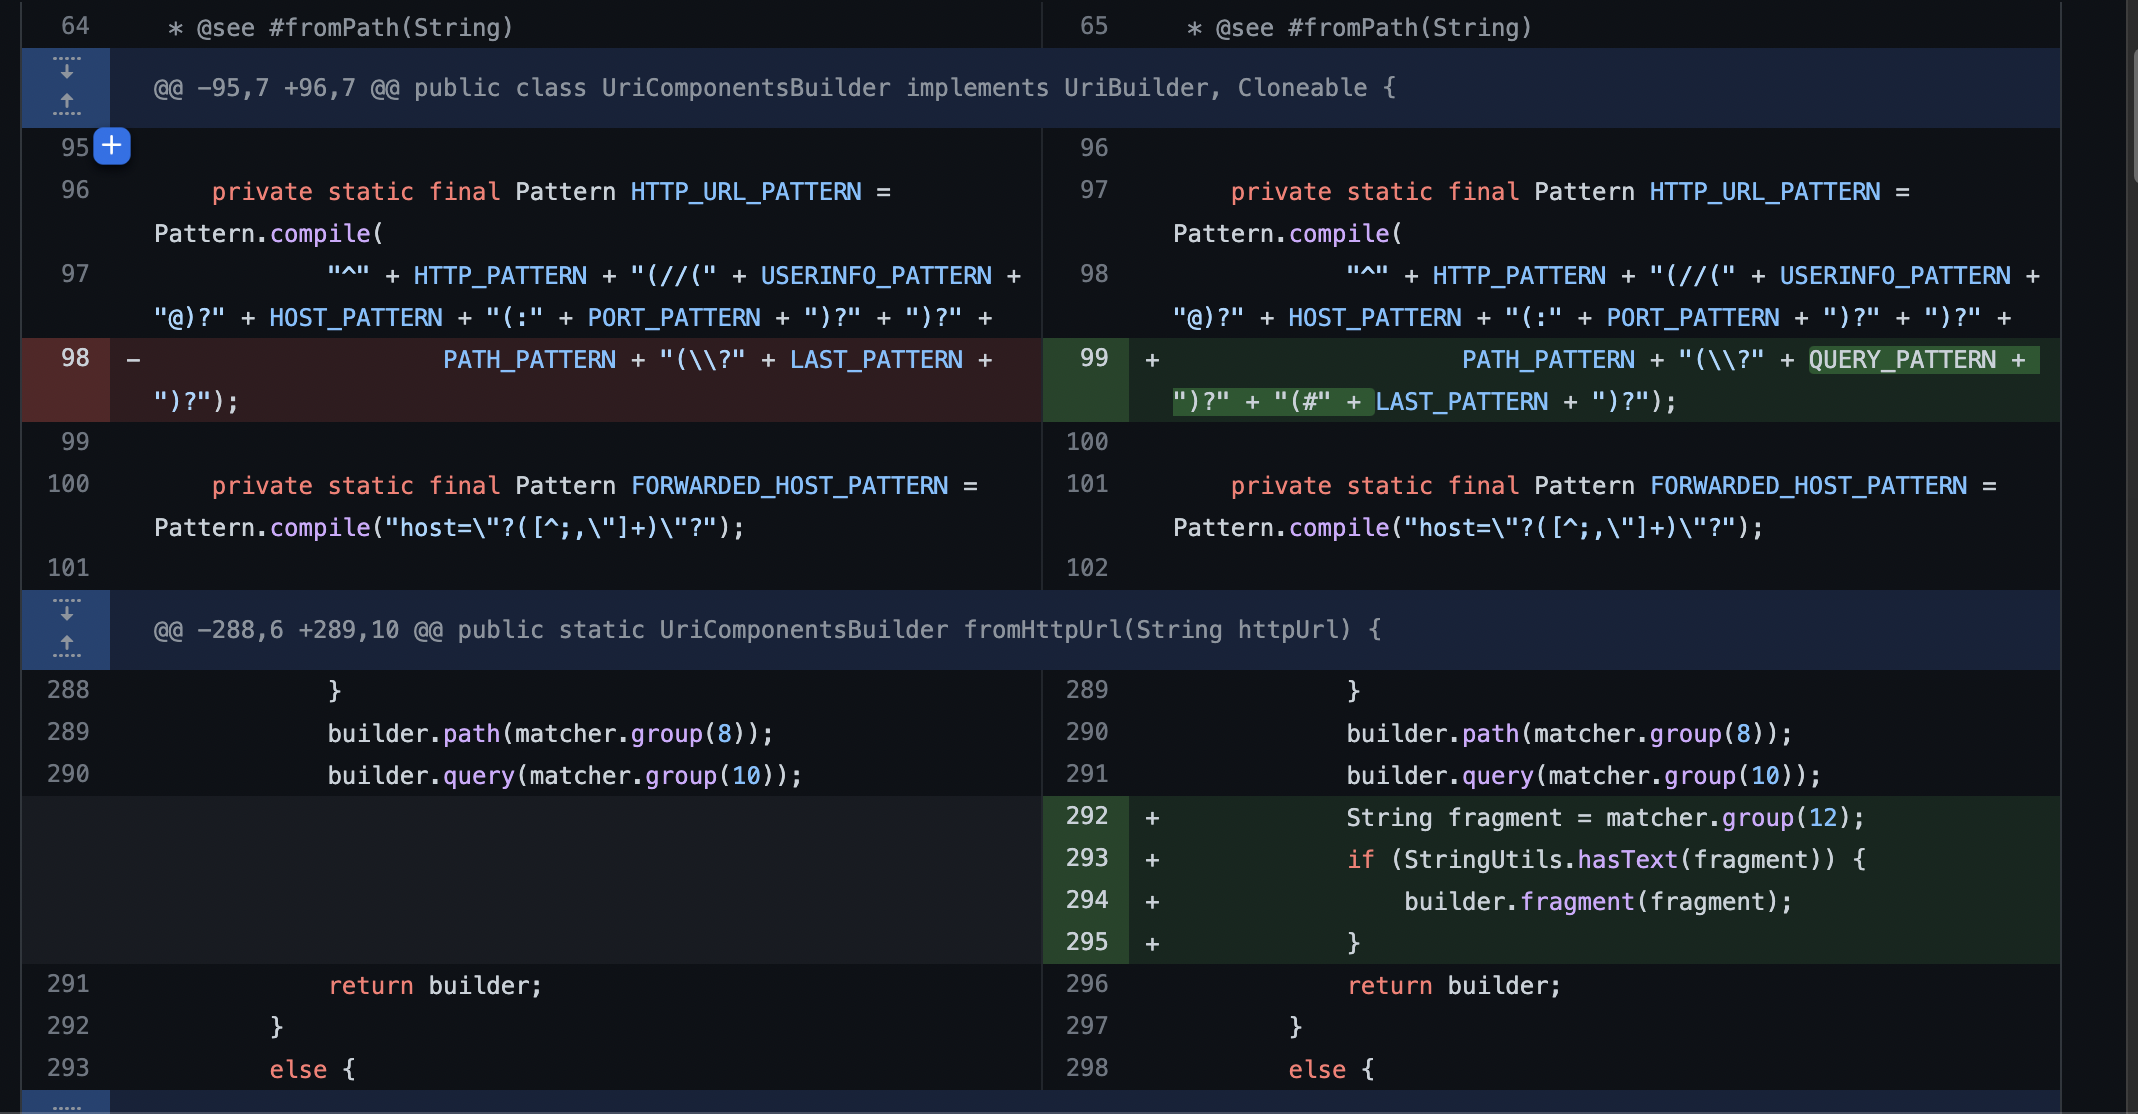
Task: Click the plus marker on added line 292
Action: [x=1152, y=818]
